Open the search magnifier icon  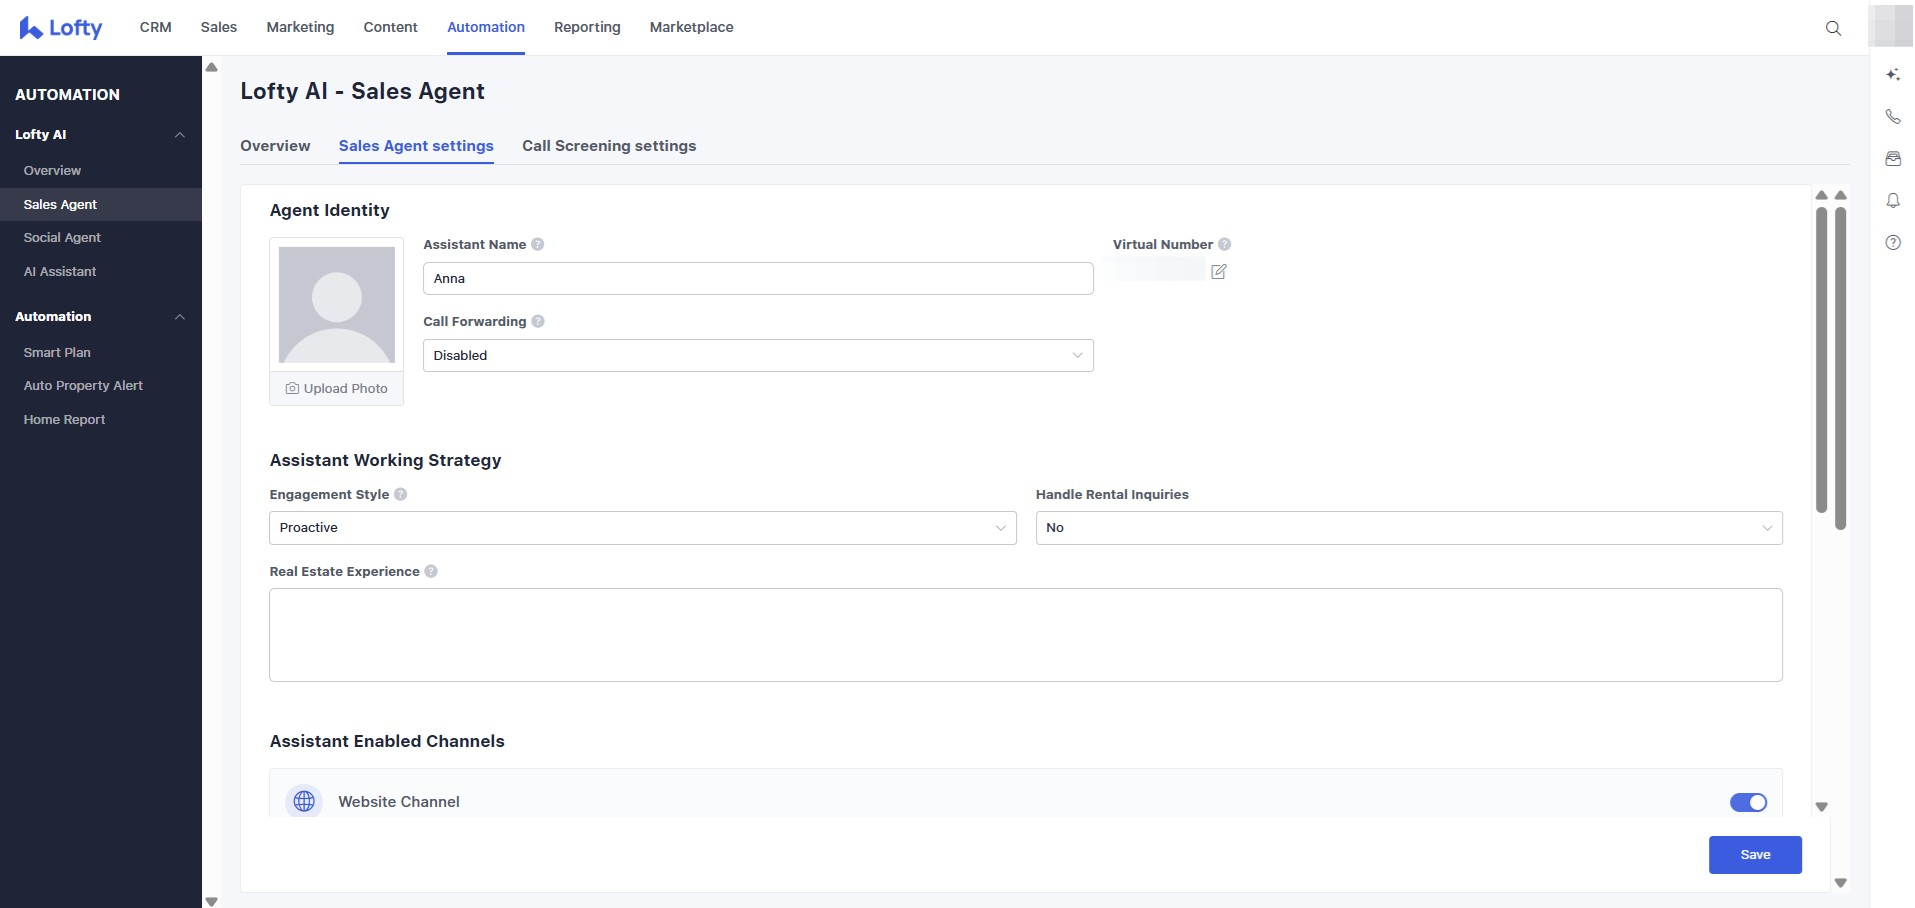click(x=1833, y=28)
